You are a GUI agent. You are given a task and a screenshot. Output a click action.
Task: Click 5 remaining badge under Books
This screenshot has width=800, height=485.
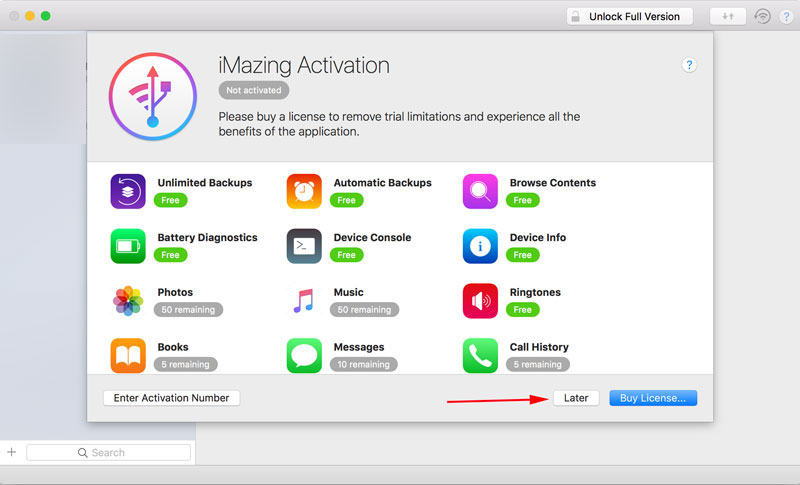tap(185, 364)
